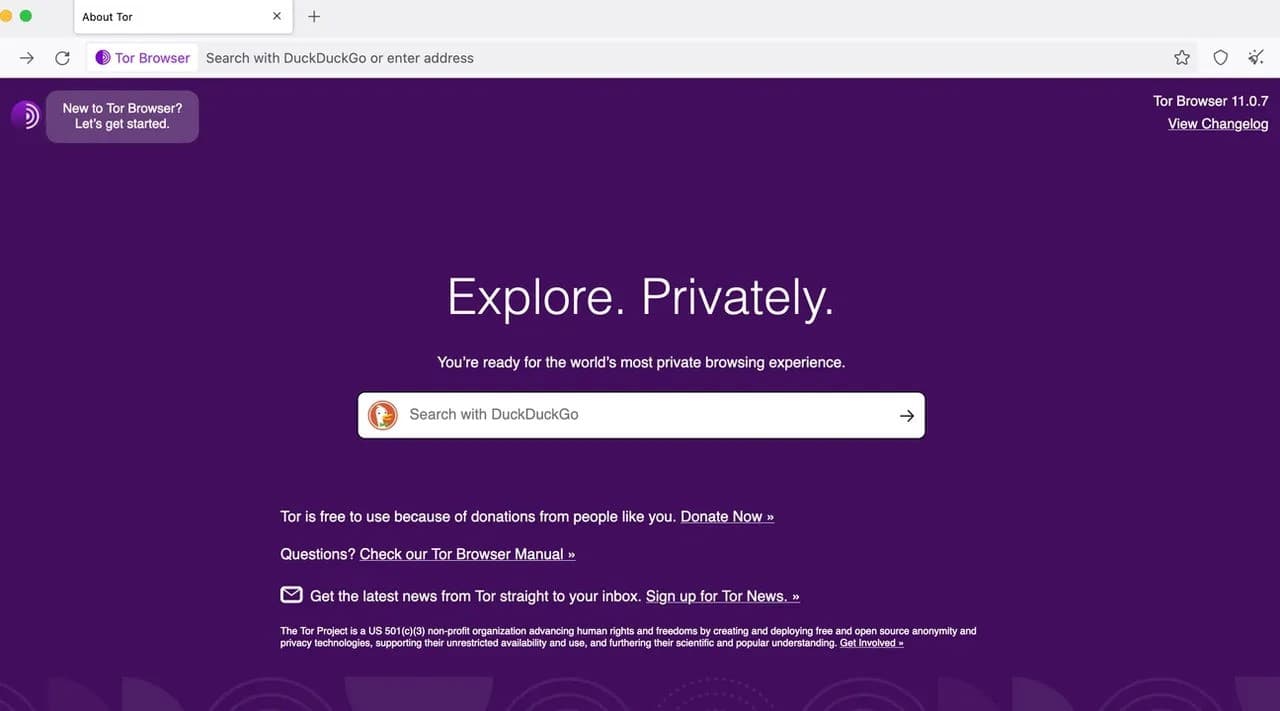
Task: Select the About Tor tab
Action: pyautogui.click(x=170, y=17)
